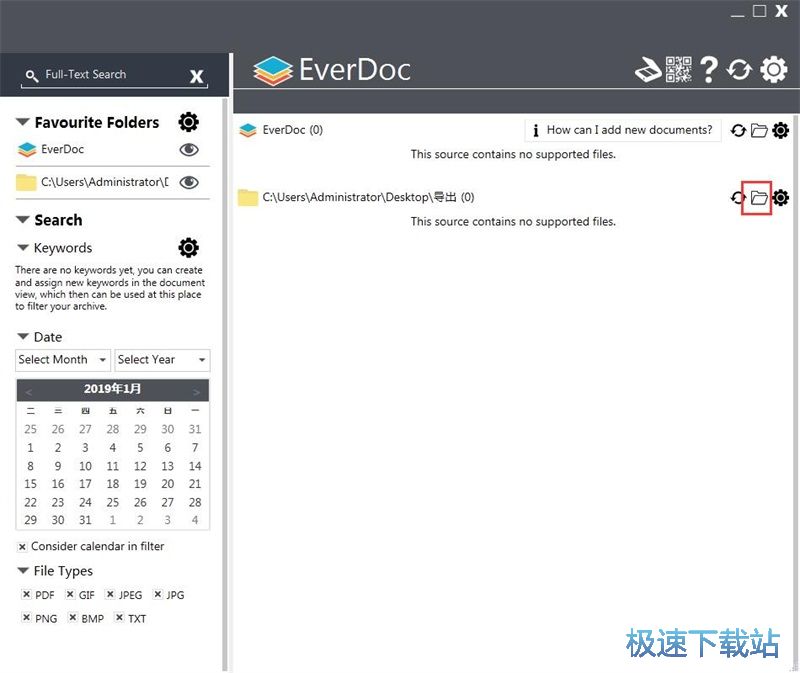Viewport: 800px width, 673px height.
Task: Open help question mark icon
Action: (709, 70)
